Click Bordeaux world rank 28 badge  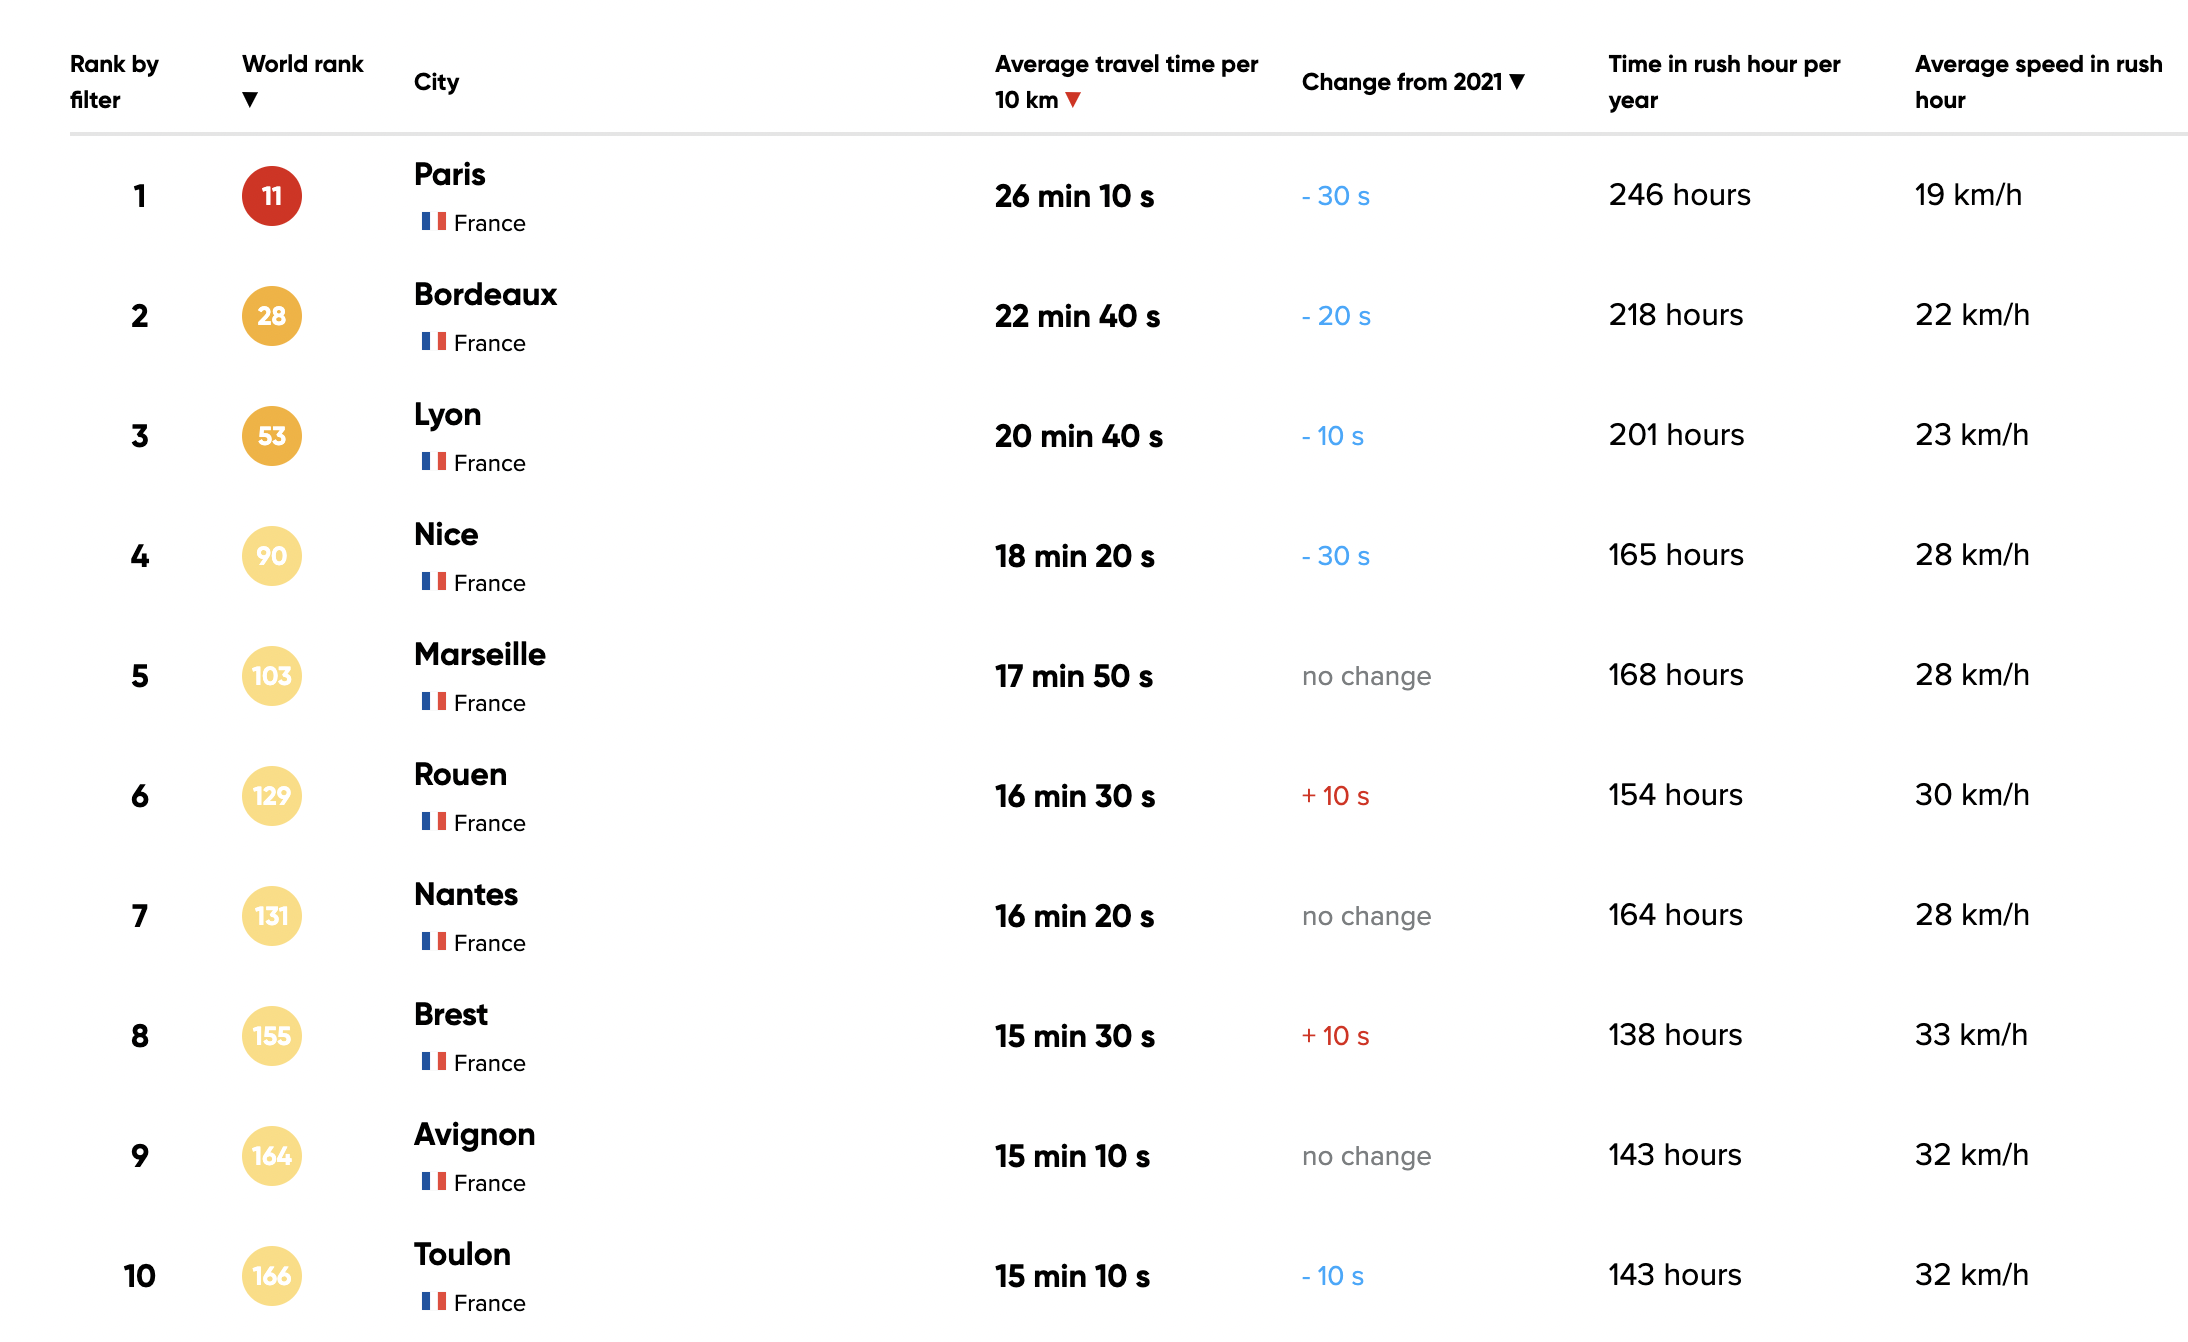(x=272, y=316)
